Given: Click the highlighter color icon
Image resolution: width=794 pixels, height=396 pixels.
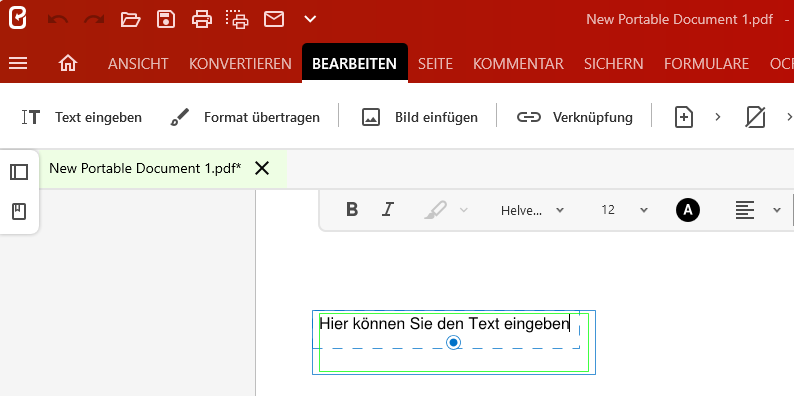Looking at the screenshot, I should tap(435, 210).
